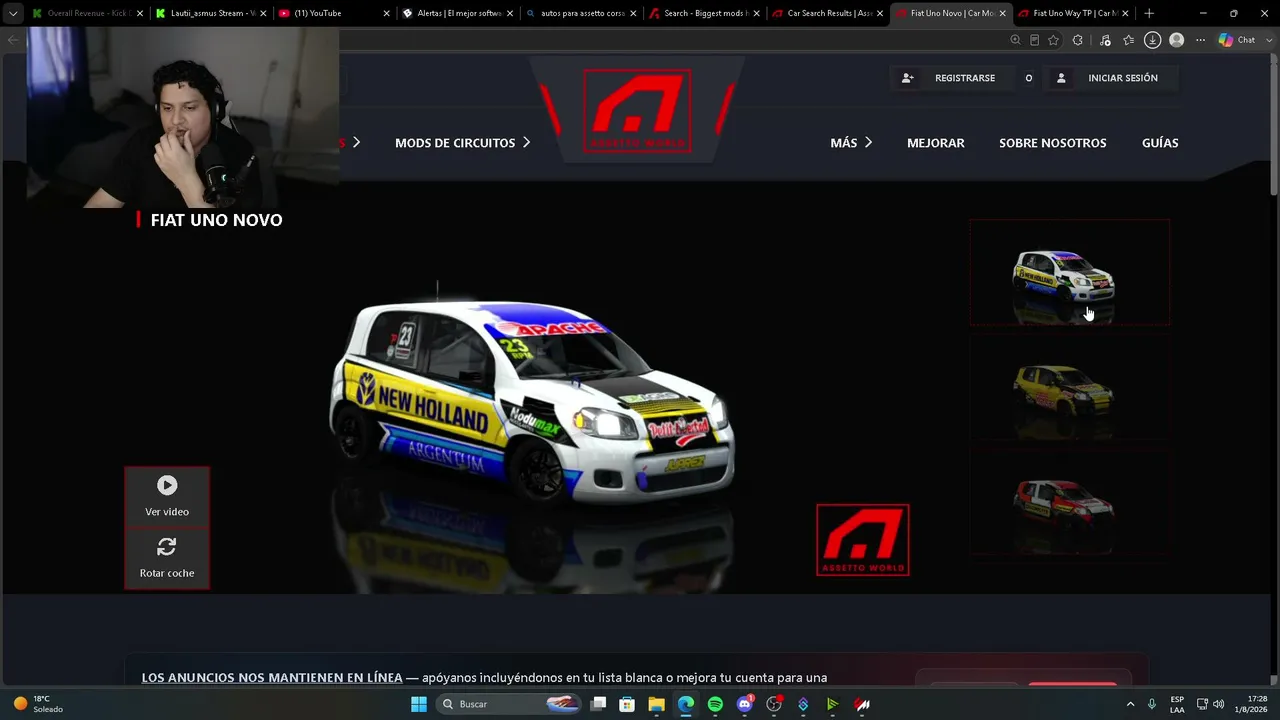Open the browser downloads icon

coord(1152,40)
